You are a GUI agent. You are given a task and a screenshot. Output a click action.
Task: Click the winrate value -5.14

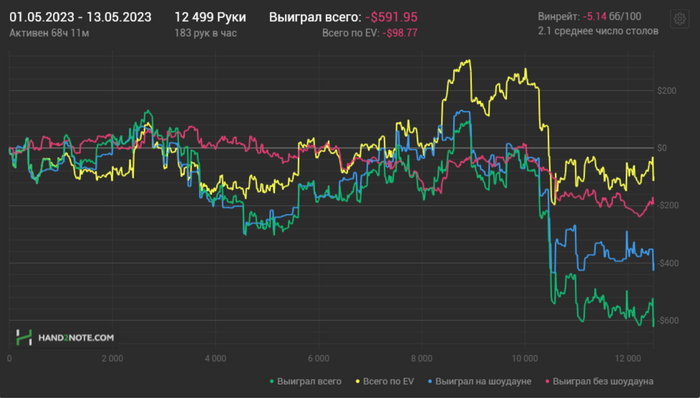[595, 17]
